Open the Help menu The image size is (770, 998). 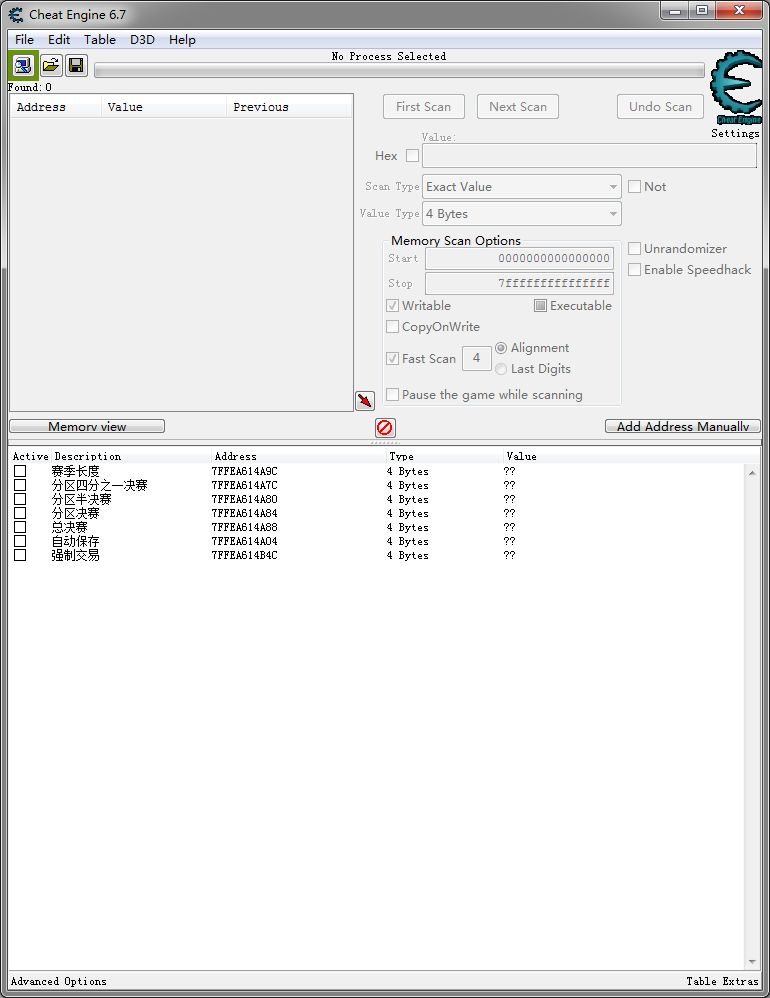(182, 39)
